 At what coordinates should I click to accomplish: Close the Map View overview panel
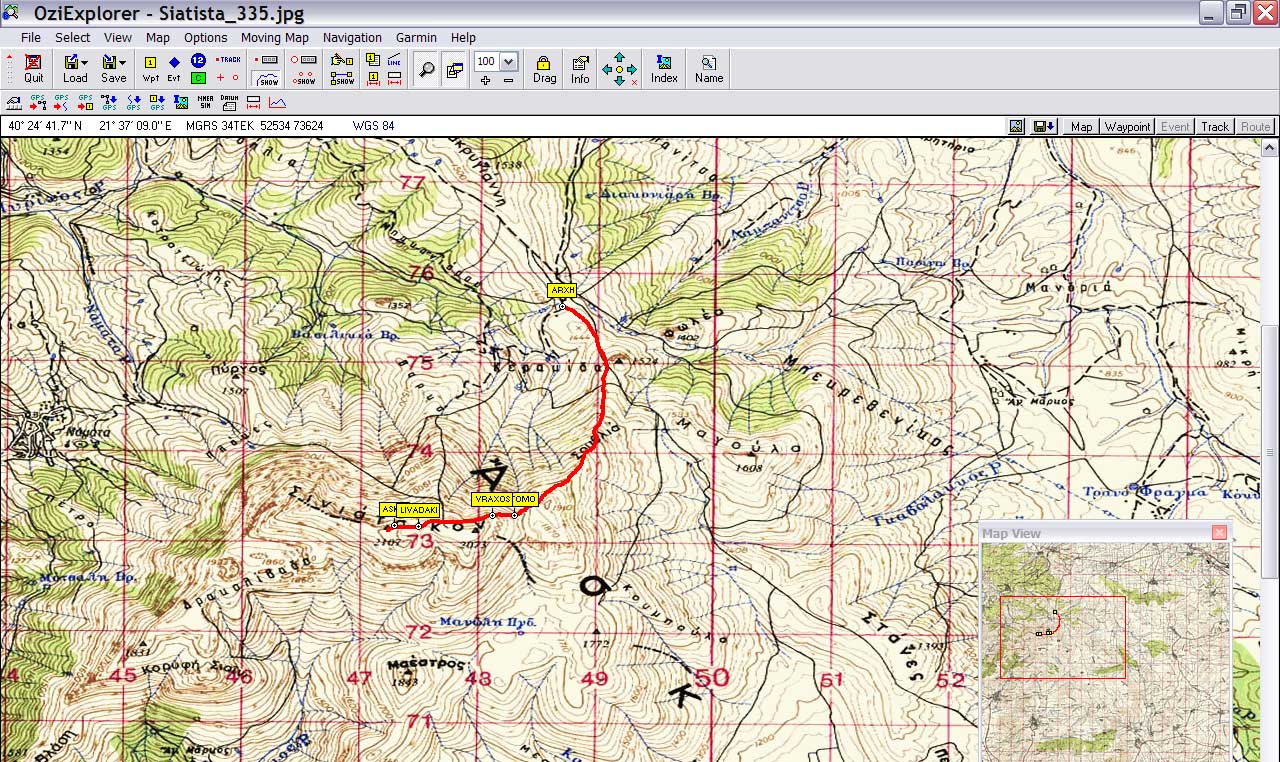[1219, 533]
